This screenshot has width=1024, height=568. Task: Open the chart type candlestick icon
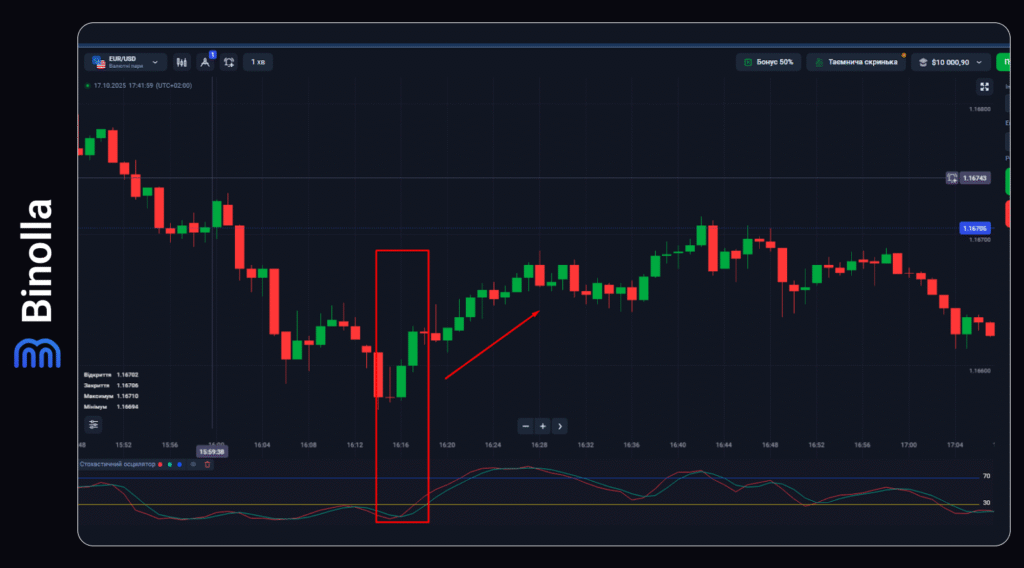click(x=182, y=62)
